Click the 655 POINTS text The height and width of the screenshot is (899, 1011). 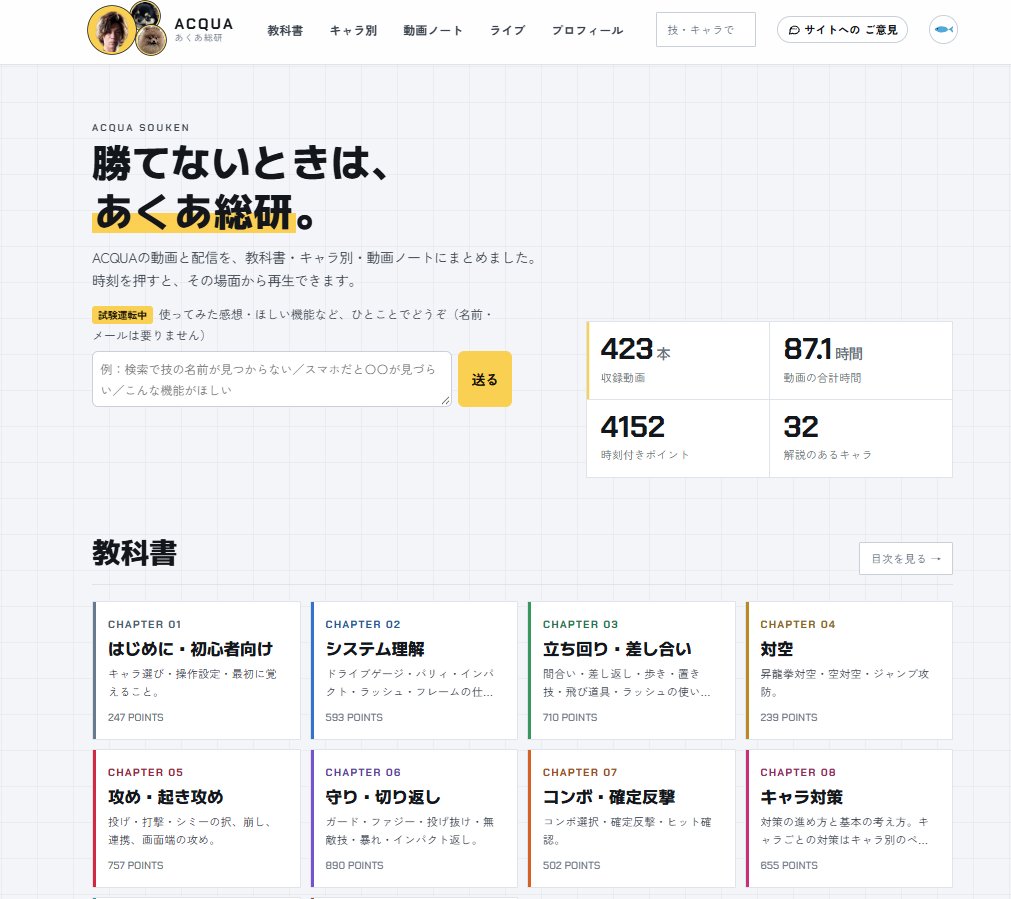click(x=789, y=865)
